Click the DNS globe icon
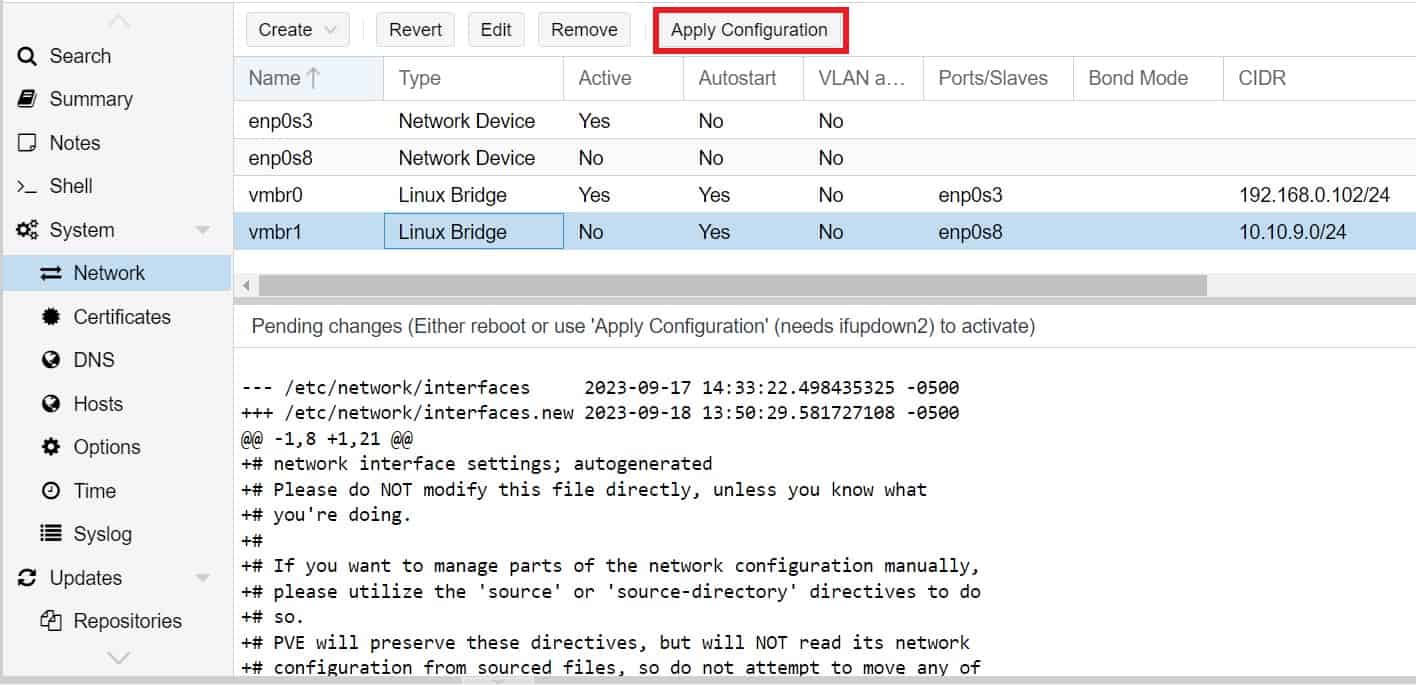 (51, 360)
